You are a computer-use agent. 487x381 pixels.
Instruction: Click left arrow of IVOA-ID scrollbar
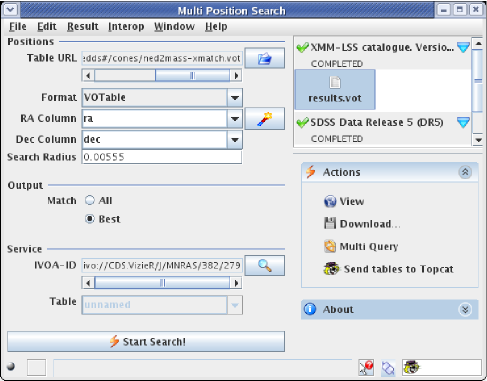point(88,283)
